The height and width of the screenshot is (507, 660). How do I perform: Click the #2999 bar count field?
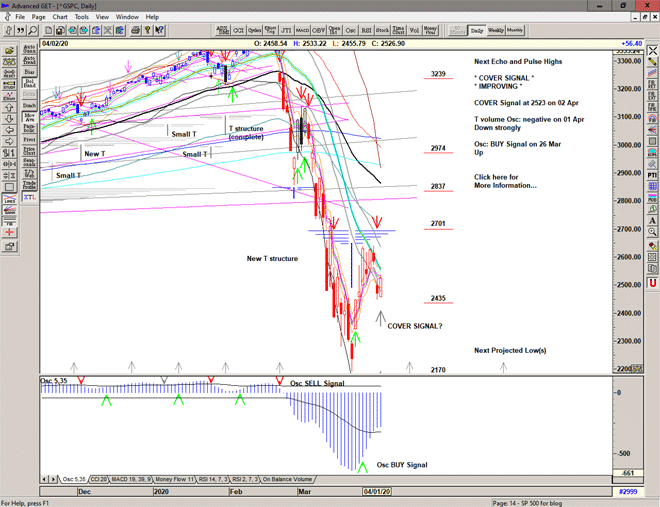[628, 491]
